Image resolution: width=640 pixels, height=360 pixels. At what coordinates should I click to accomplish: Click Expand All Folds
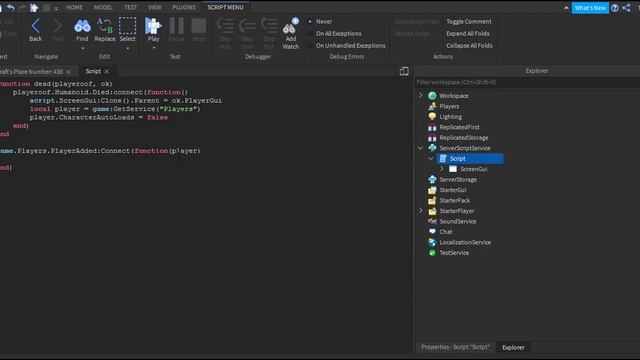click(x=468, y=33)
